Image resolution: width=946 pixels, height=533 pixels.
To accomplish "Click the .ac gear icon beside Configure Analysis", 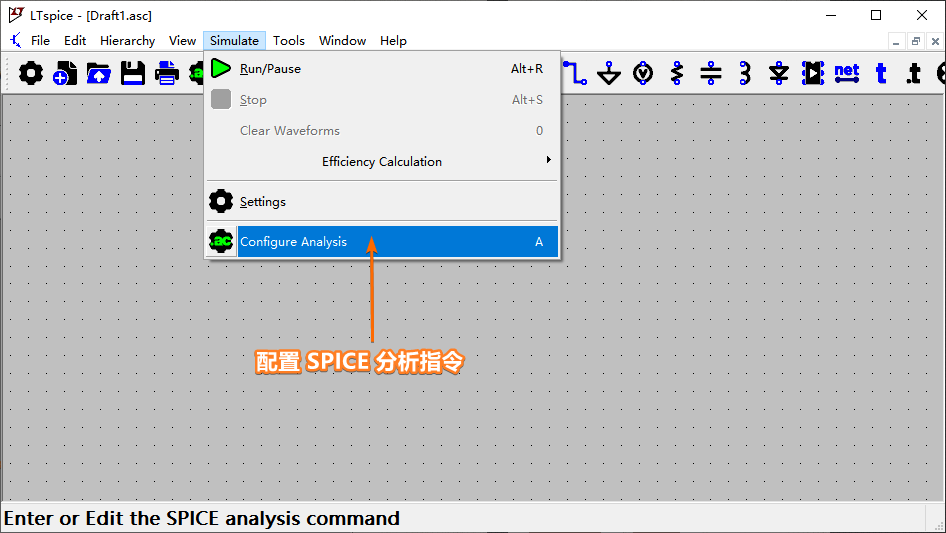I will point(221,241).
